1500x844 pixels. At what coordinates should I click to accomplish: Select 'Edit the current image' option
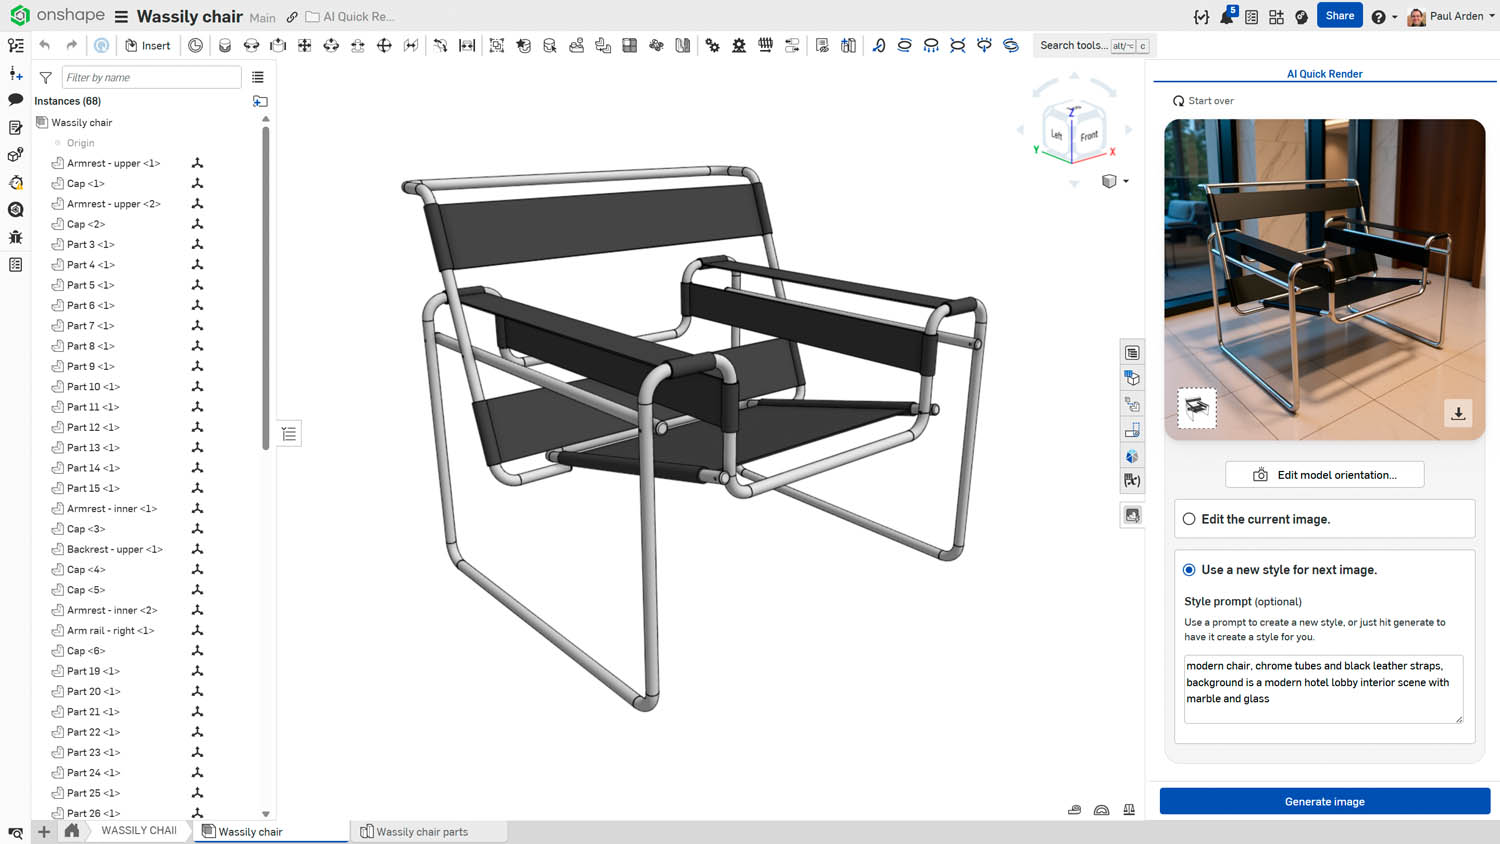[1189, 519]
